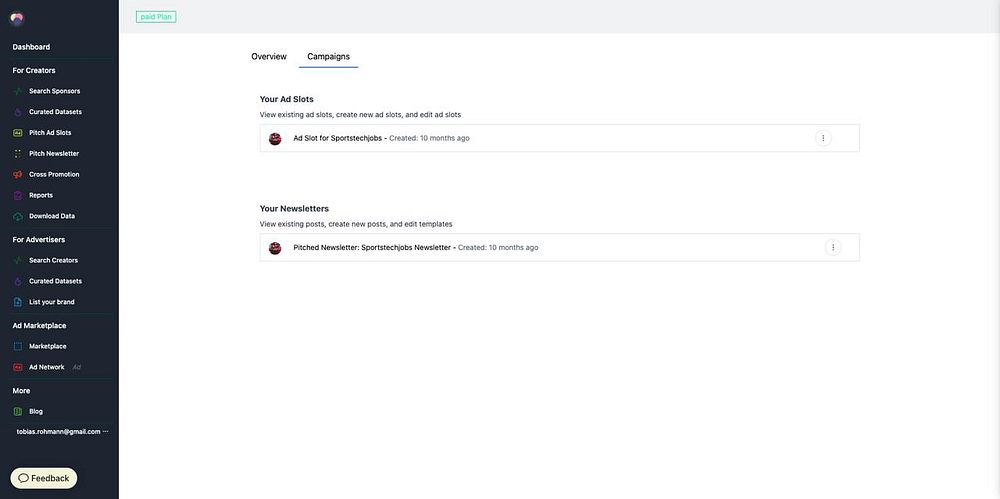Viewport: 1000px width, 499px height.
Task: Open the Reports icon
Action: (x=18, y=195)
